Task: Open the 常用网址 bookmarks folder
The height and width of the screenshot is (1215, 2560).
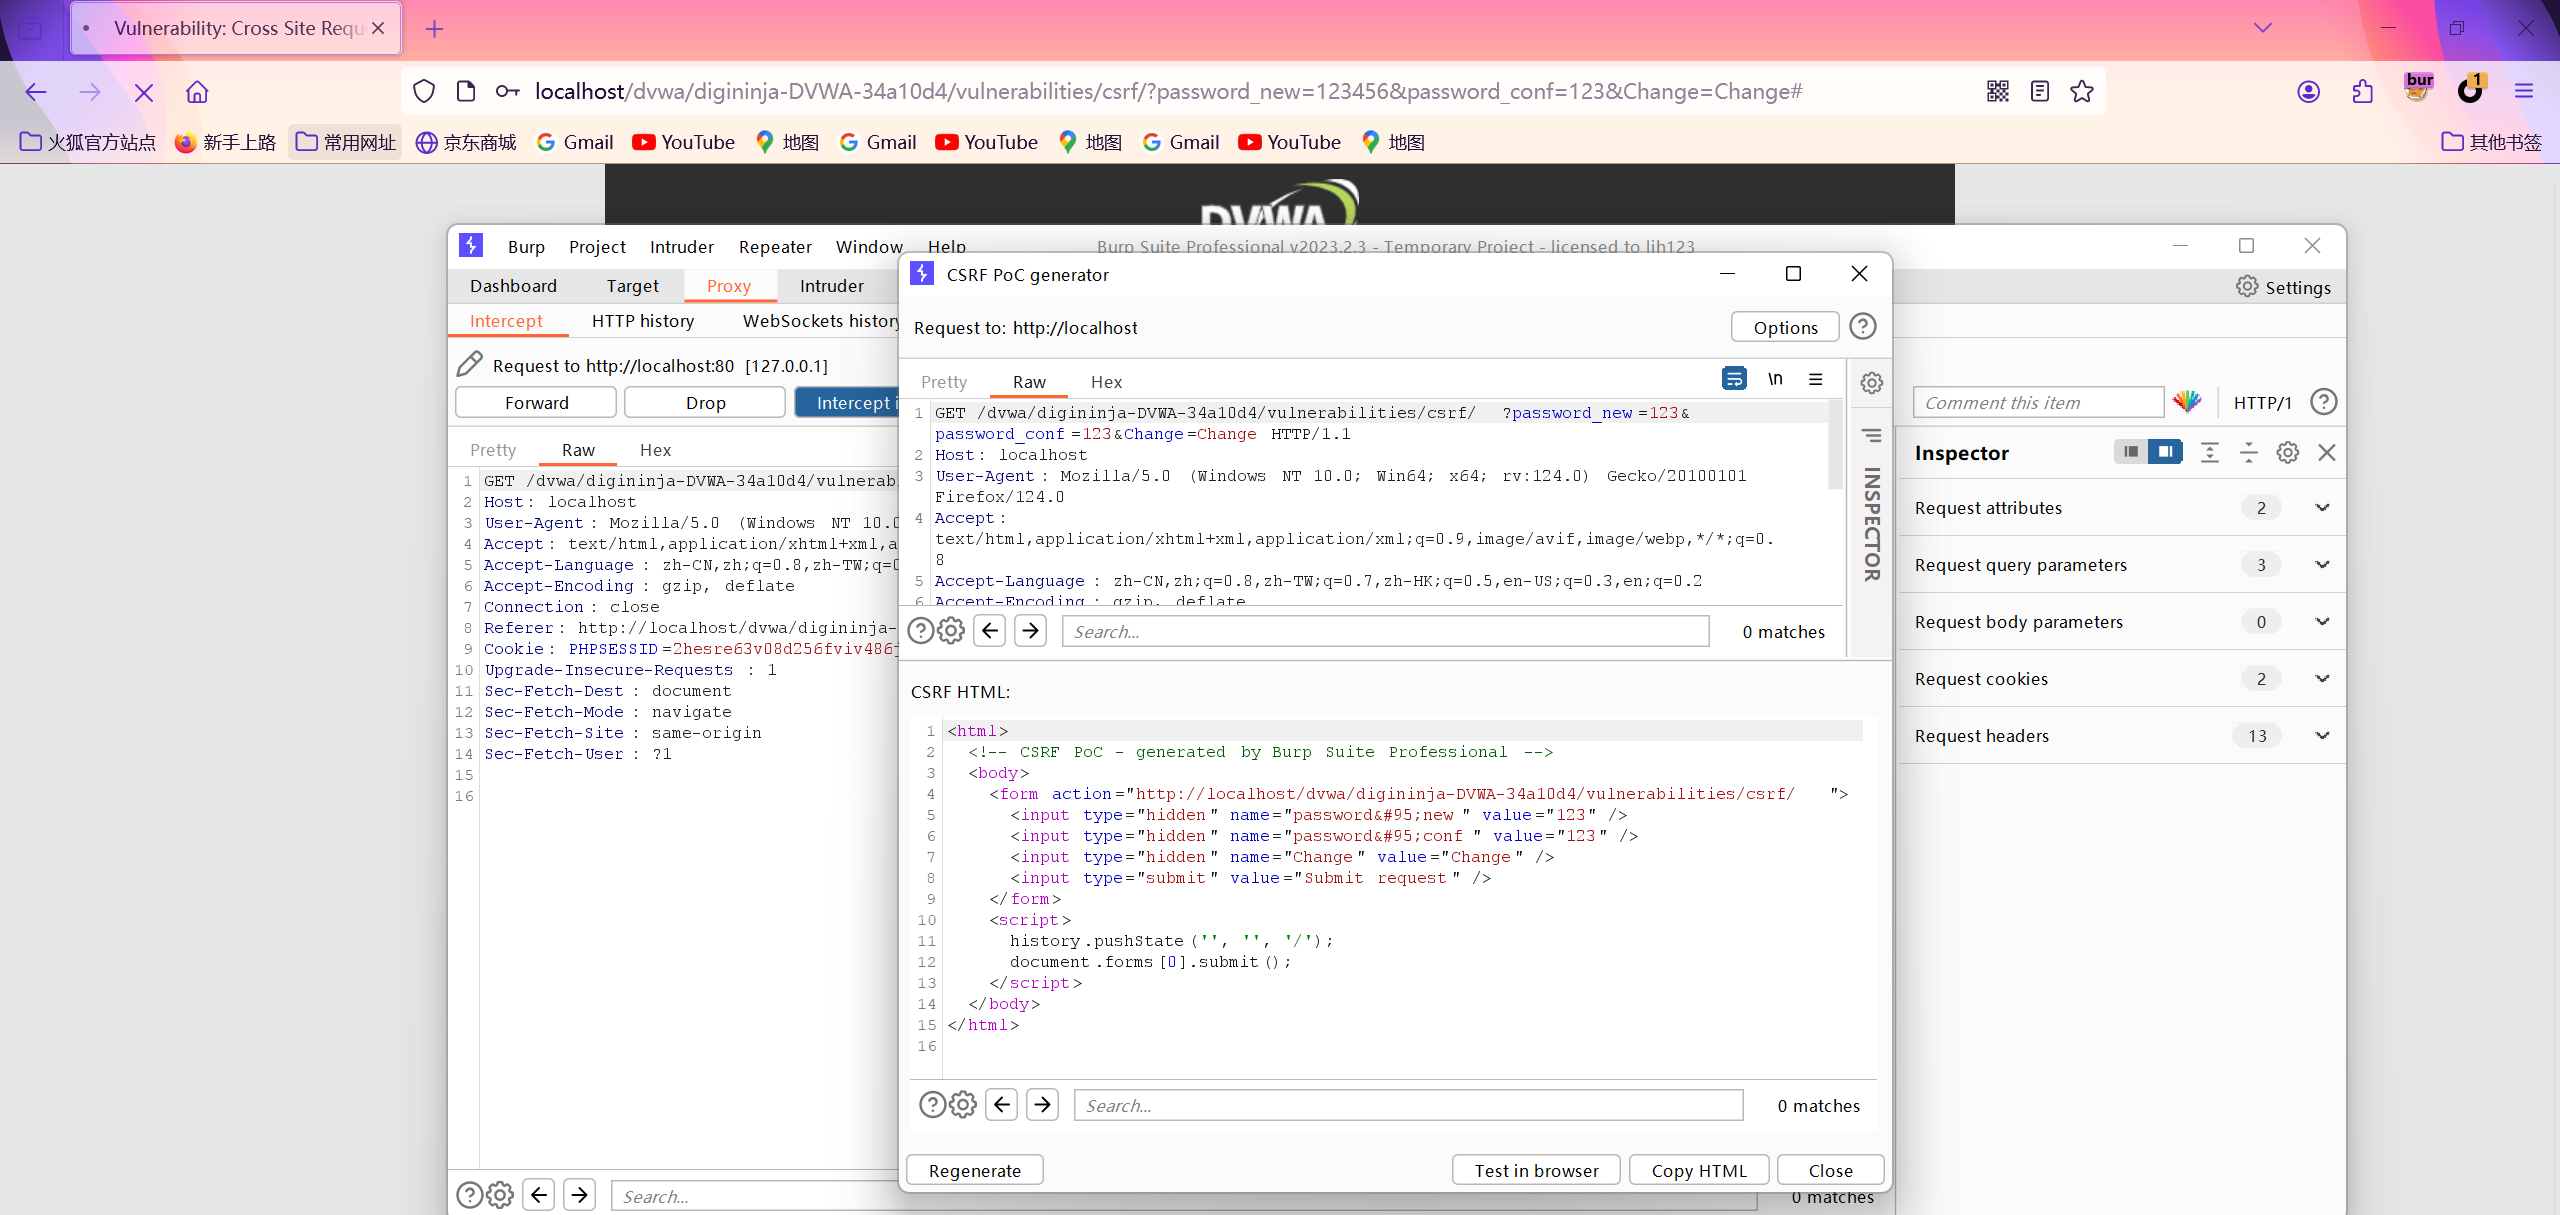Action: point(346,142)
